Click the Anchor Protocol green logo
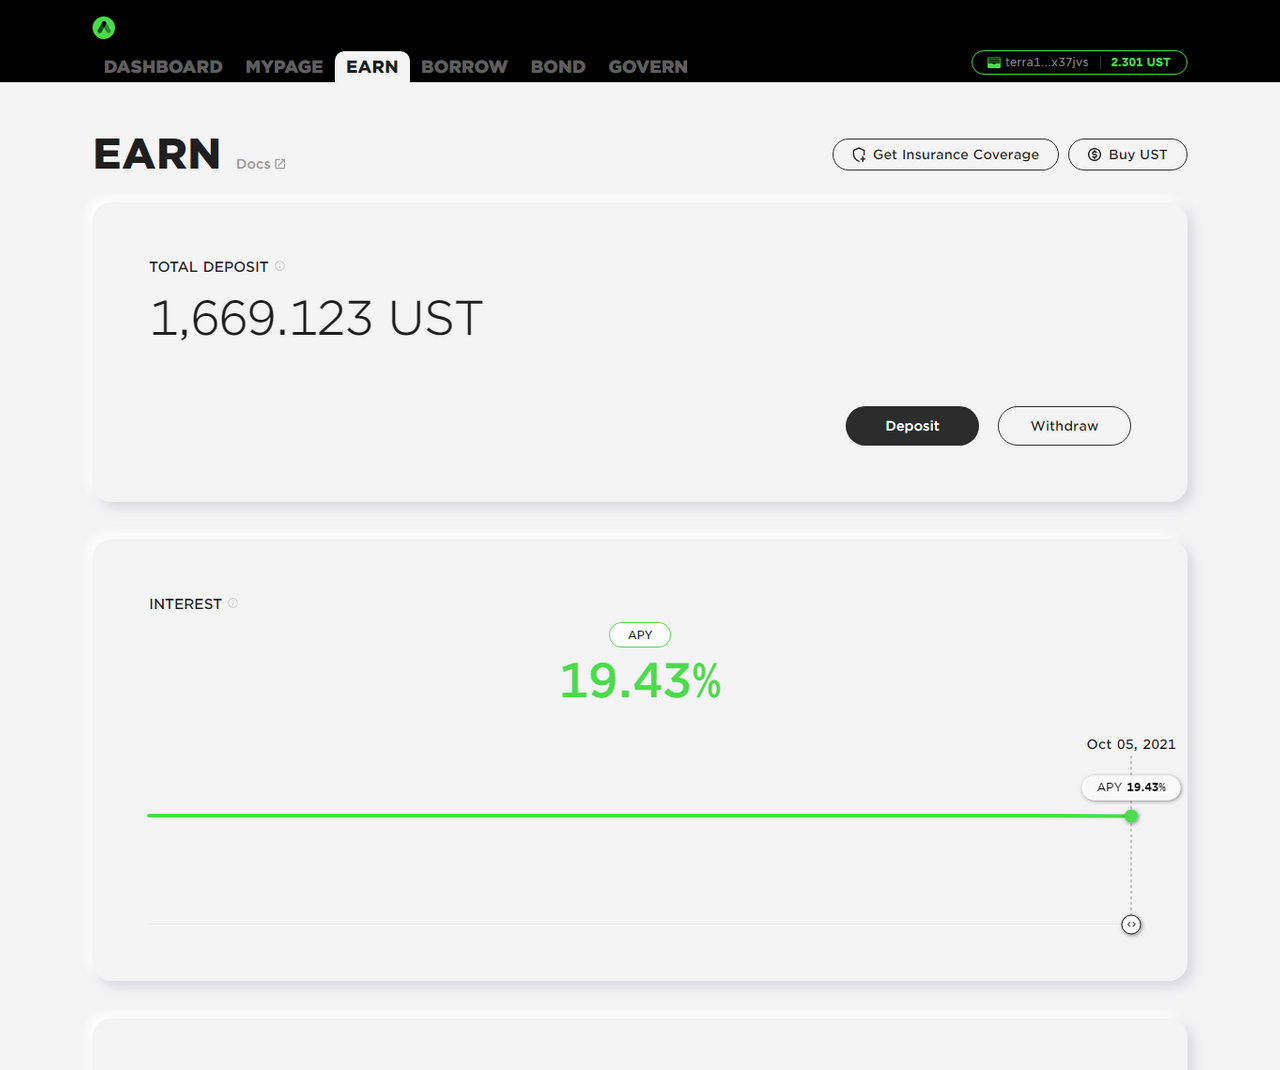1280x1070 pixels. 104,28
